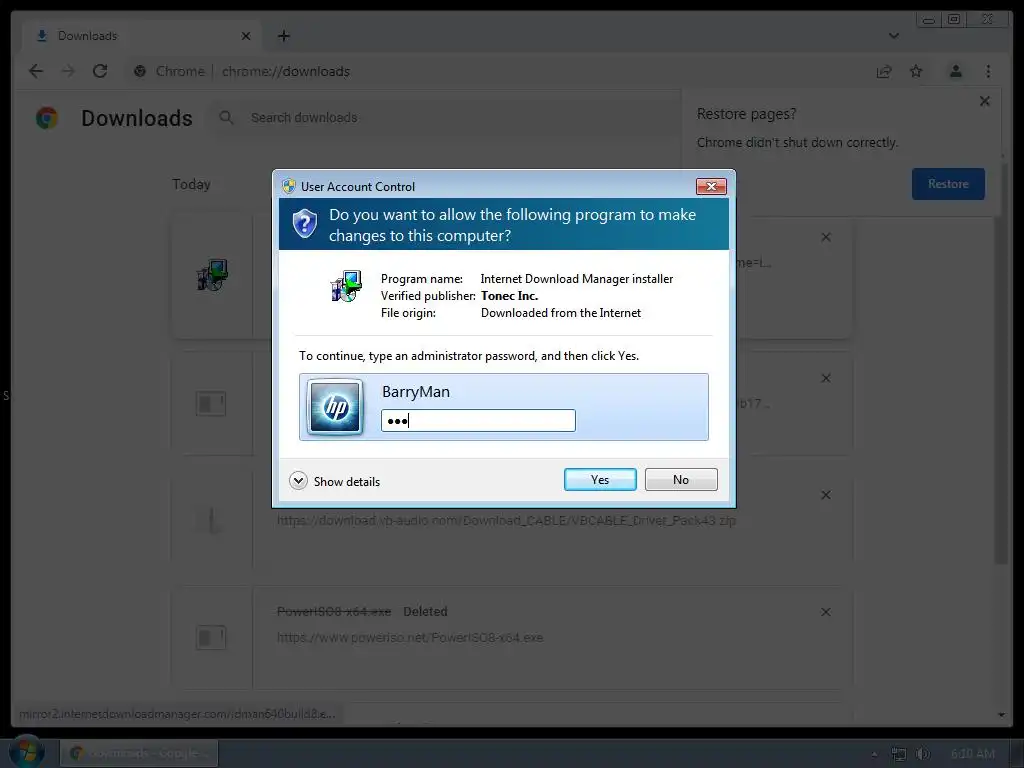Close the User Account Control dialog
This screenshot has width=1024, height=768.
click(x=711, y=187)
